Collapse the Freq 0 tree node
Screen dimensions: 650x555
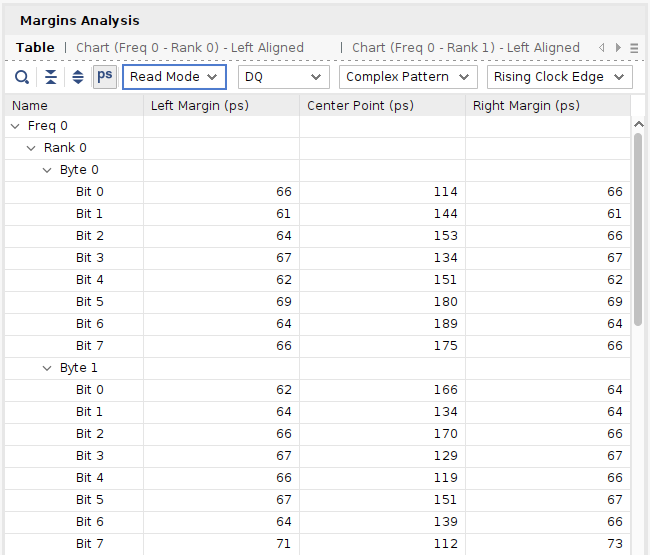15,126
